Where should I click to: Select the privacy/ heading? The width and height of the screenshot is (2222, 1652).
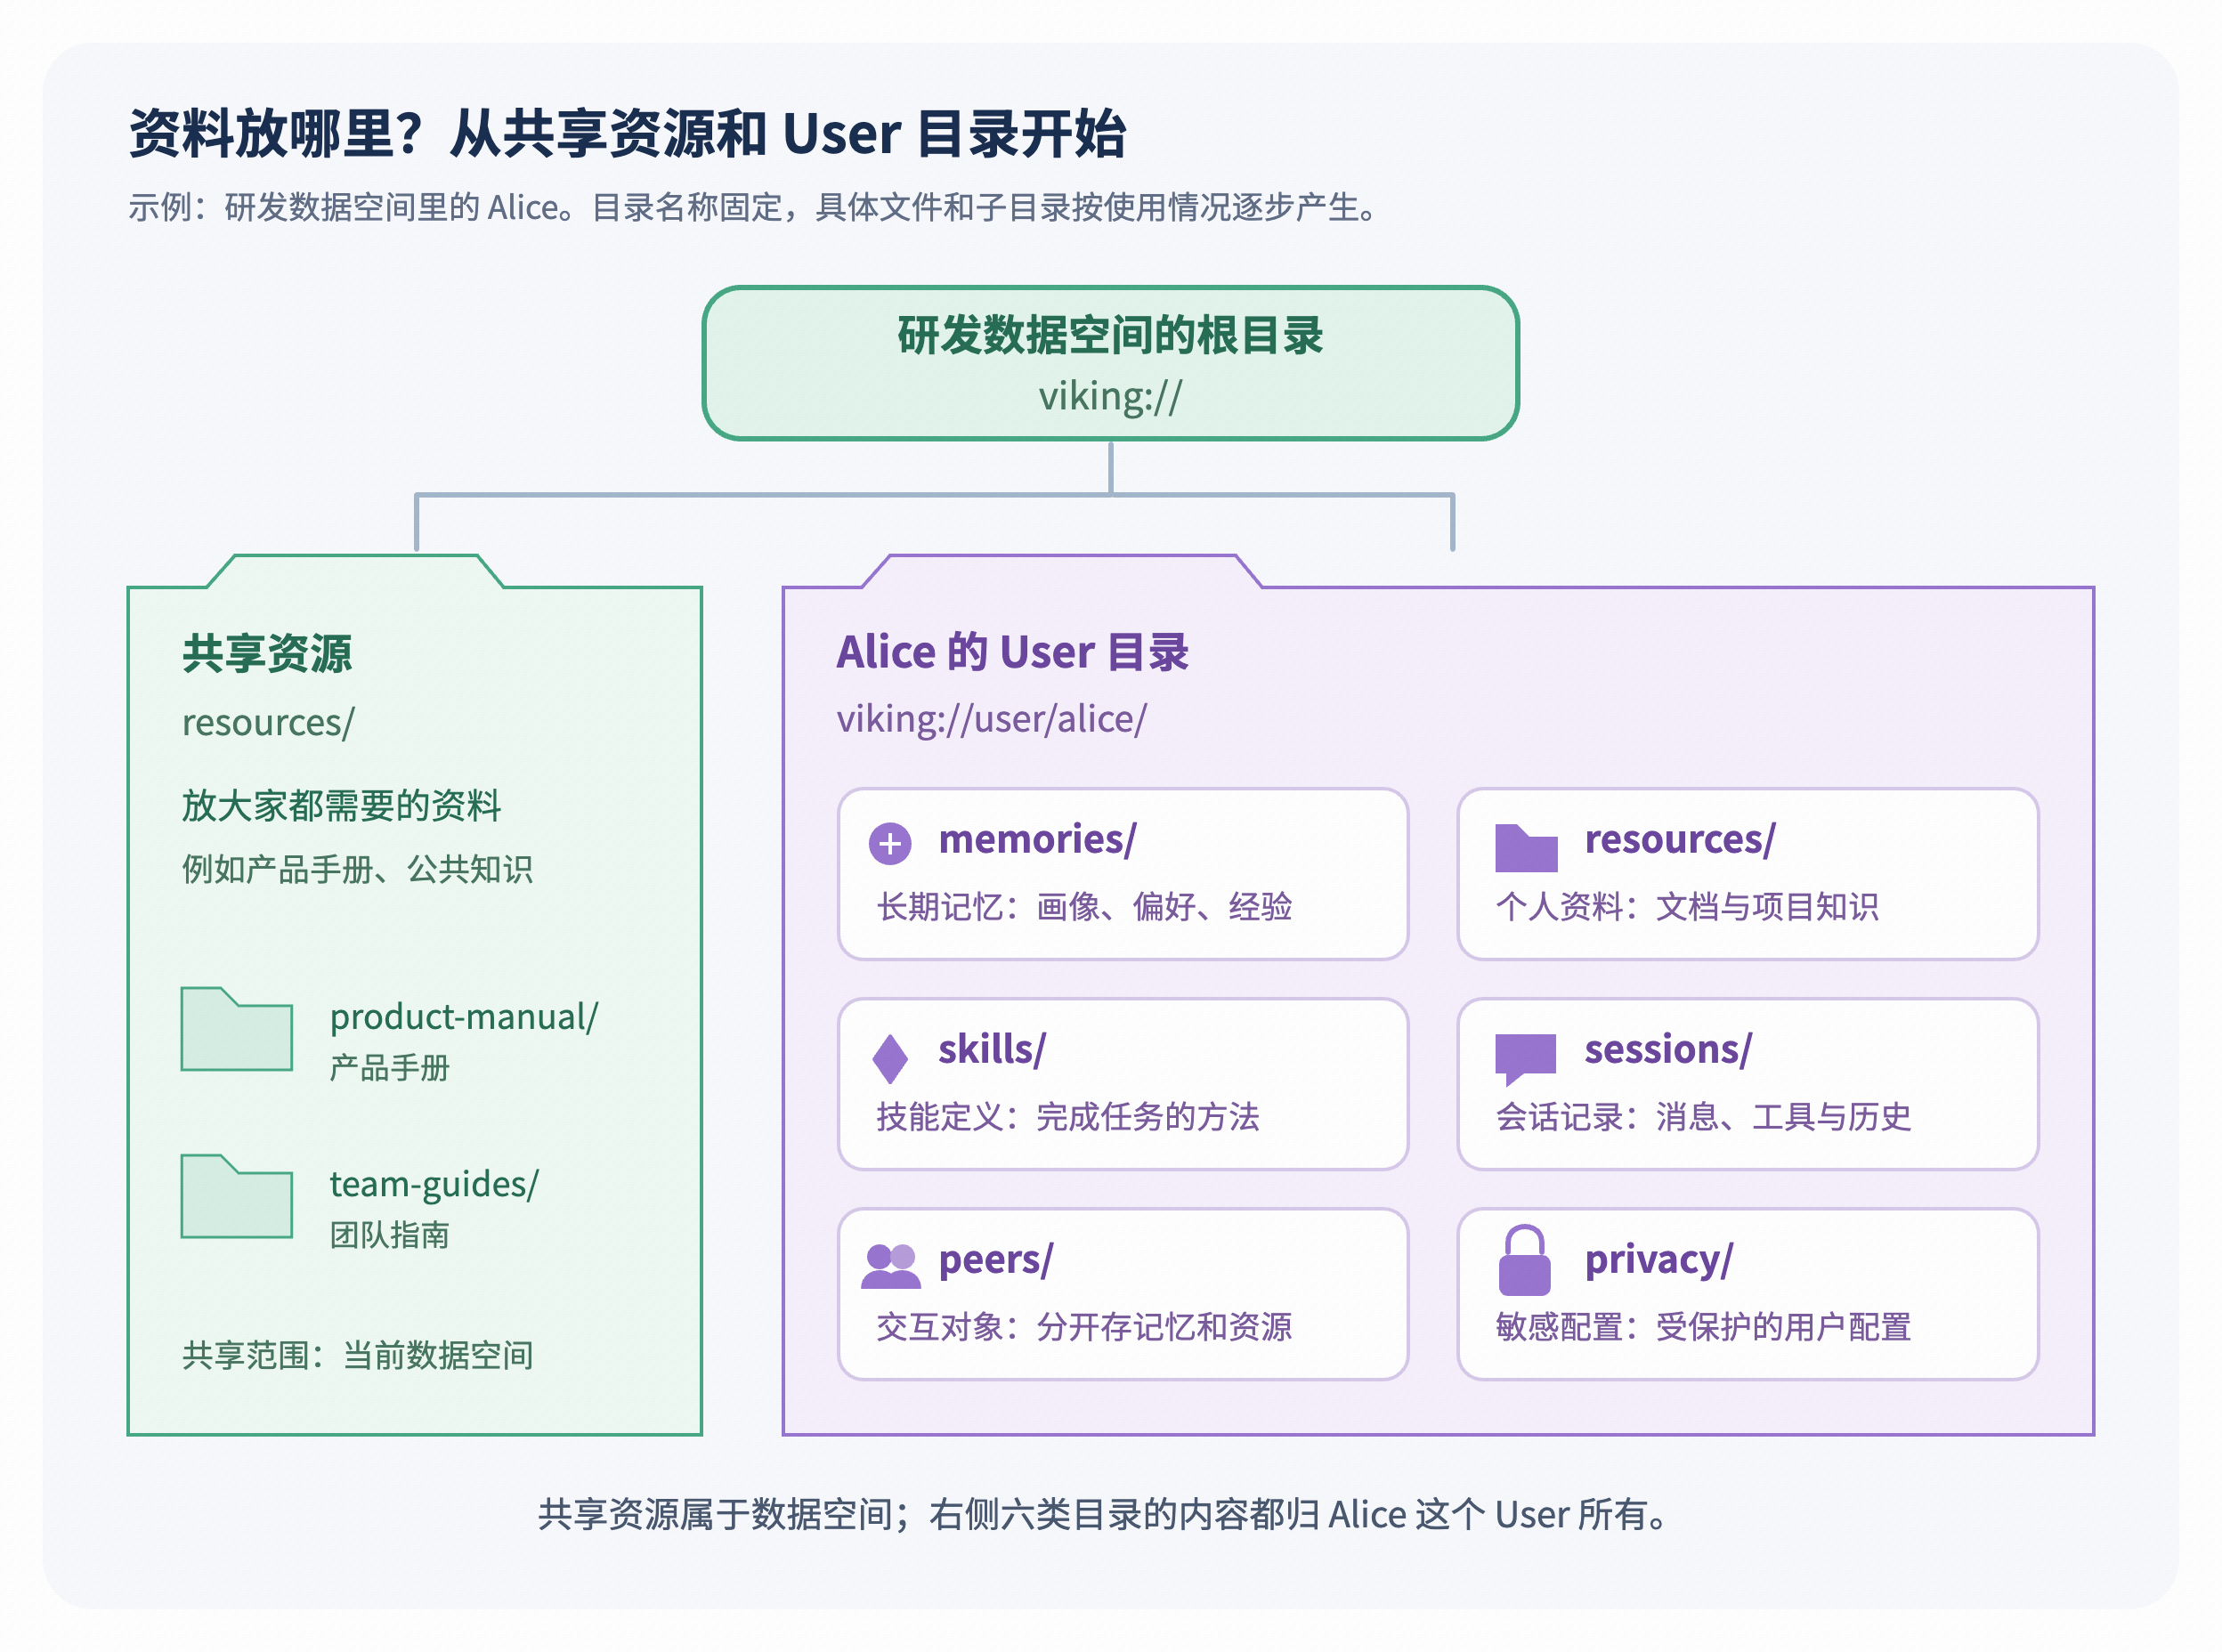pos(1658,1260)
